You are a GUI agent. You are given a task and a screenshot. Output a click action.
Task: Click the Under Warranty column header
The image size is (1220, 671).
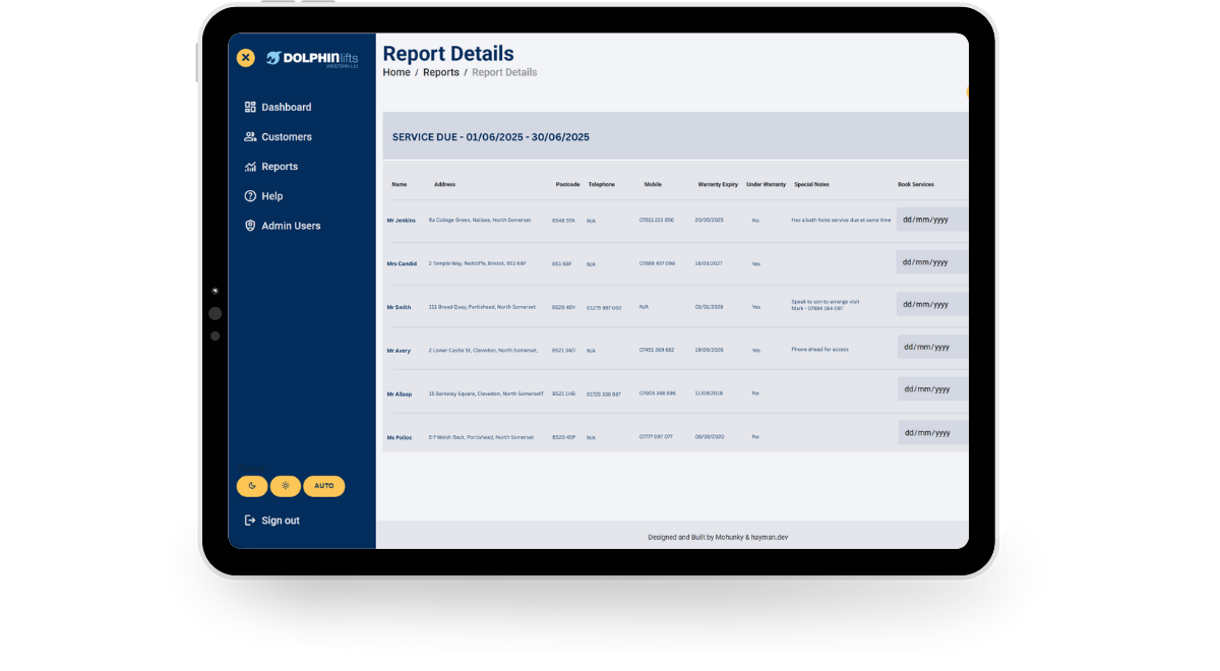[766, 185]
